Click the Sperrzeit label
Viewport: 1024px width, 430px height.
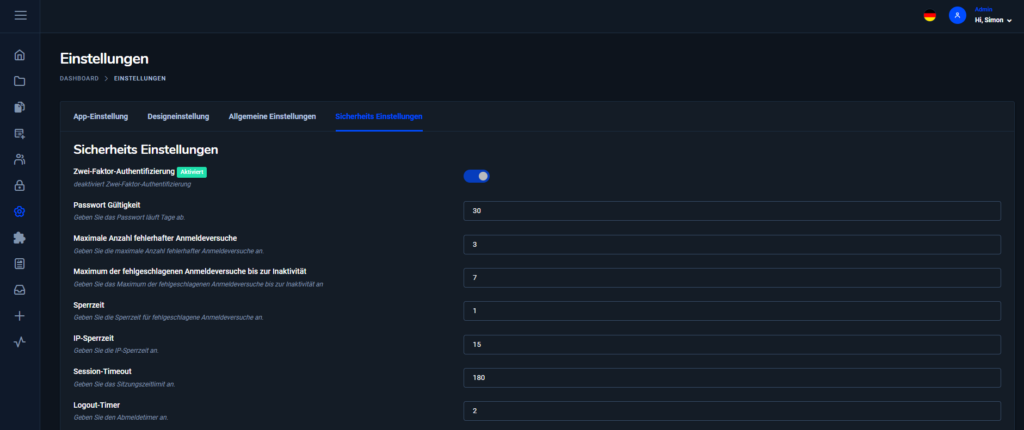pyautogui.click(x=89, y=305)
